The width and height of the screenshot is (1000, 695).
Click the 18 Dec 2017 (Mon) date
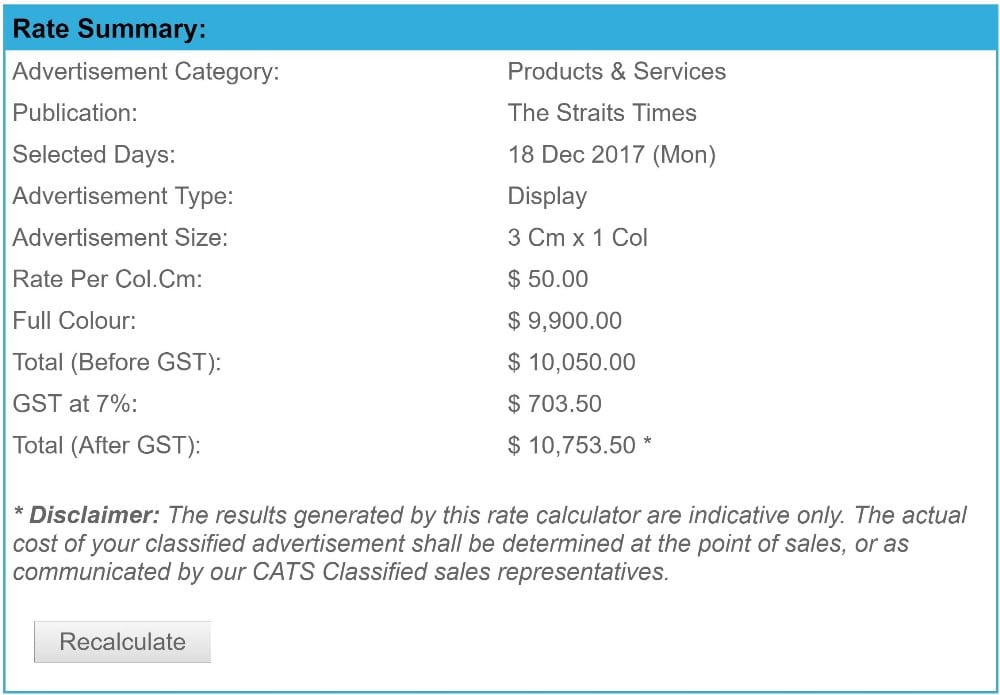click(611, 154)
